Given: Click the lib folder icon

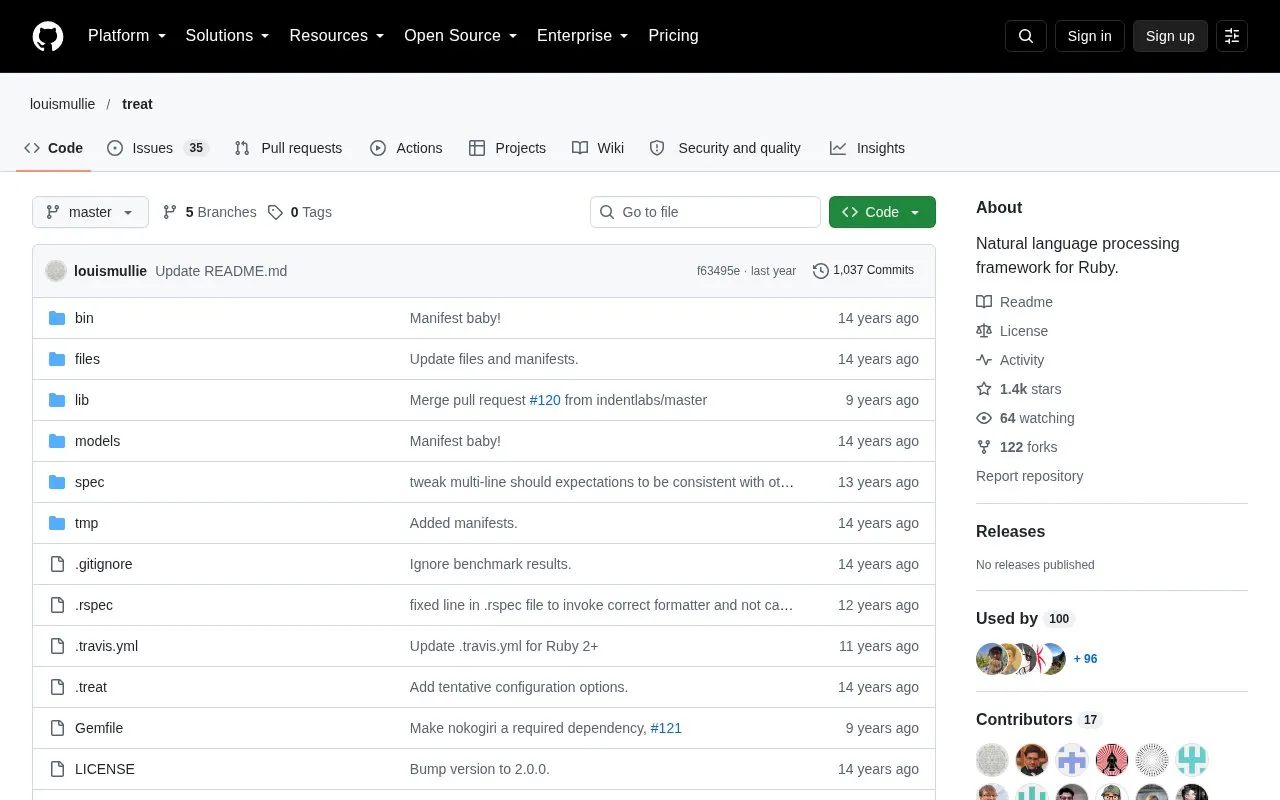Looking at the screenshot, I should tap(57, 400).
